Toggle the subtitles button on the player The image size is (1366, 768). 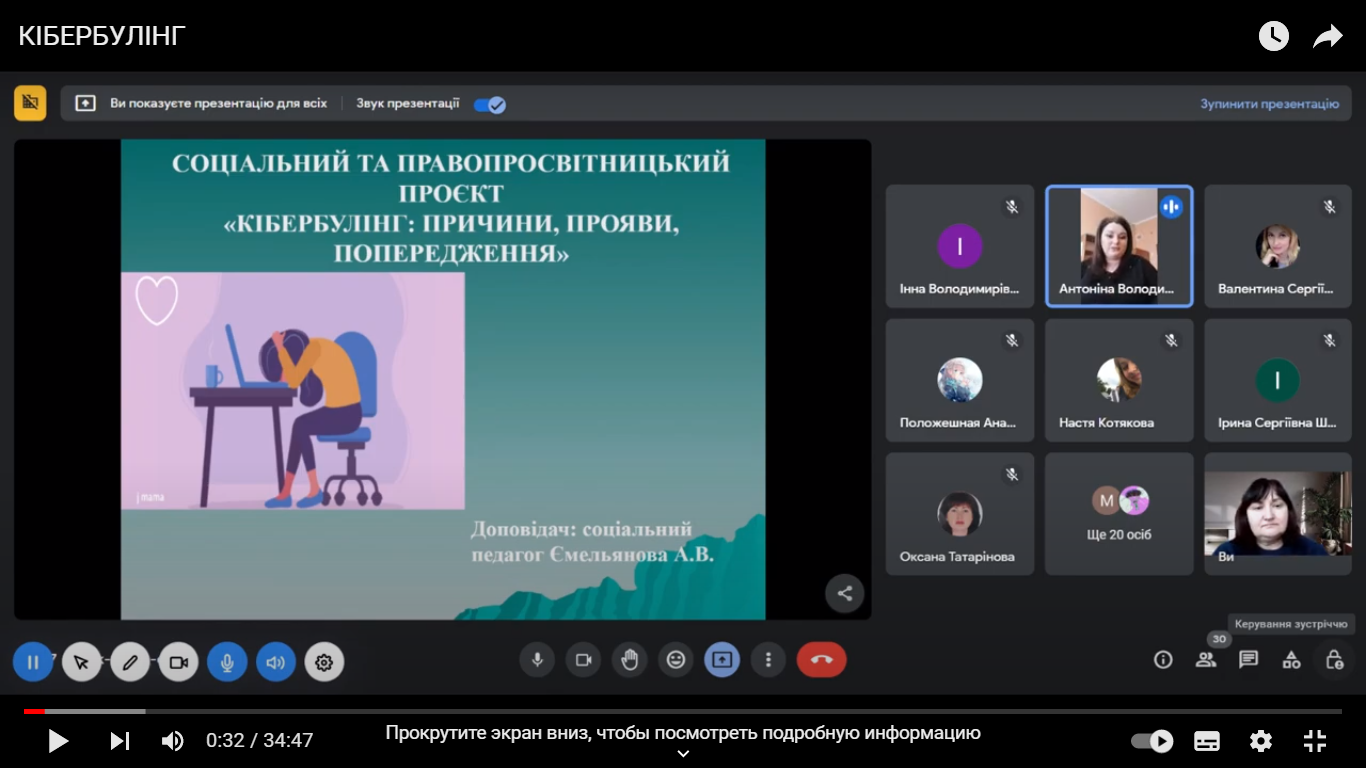(1207, 741)
